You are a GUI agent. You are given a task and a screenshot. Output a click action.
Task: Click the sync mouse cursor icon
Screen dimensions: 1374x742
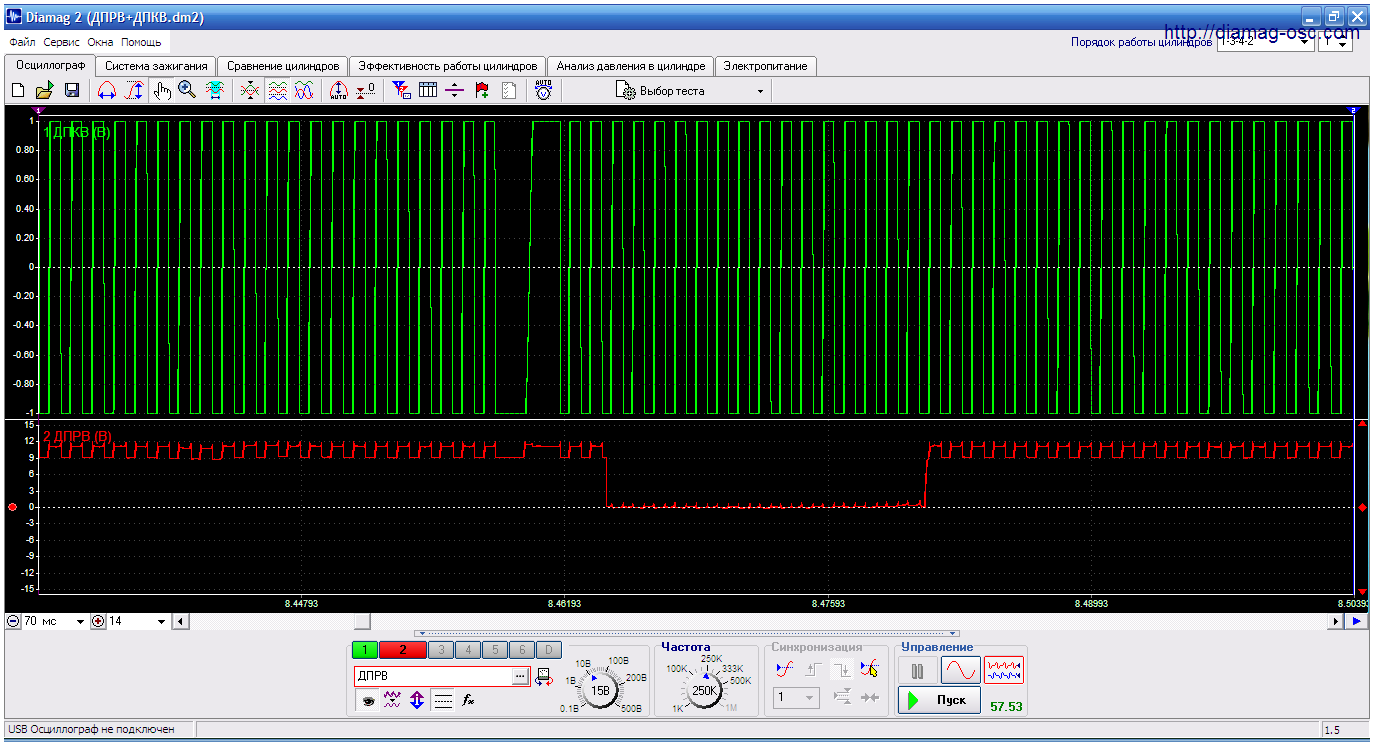(869, 669)
